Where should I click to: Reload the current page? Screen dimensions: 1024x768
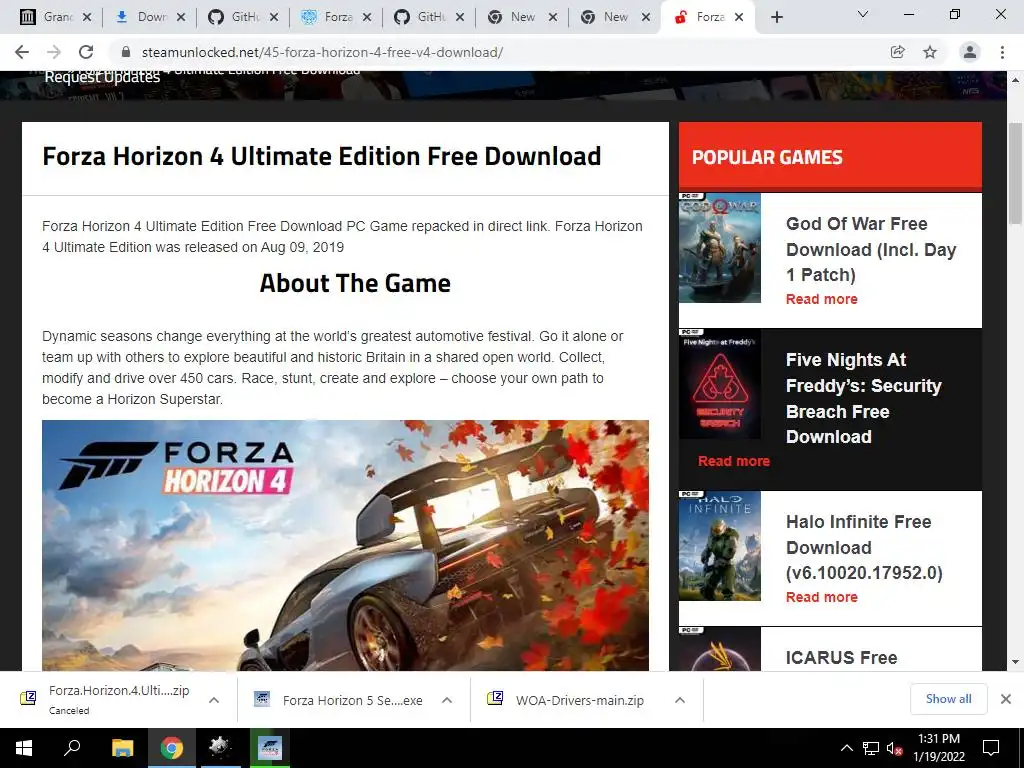click(86, 52)
